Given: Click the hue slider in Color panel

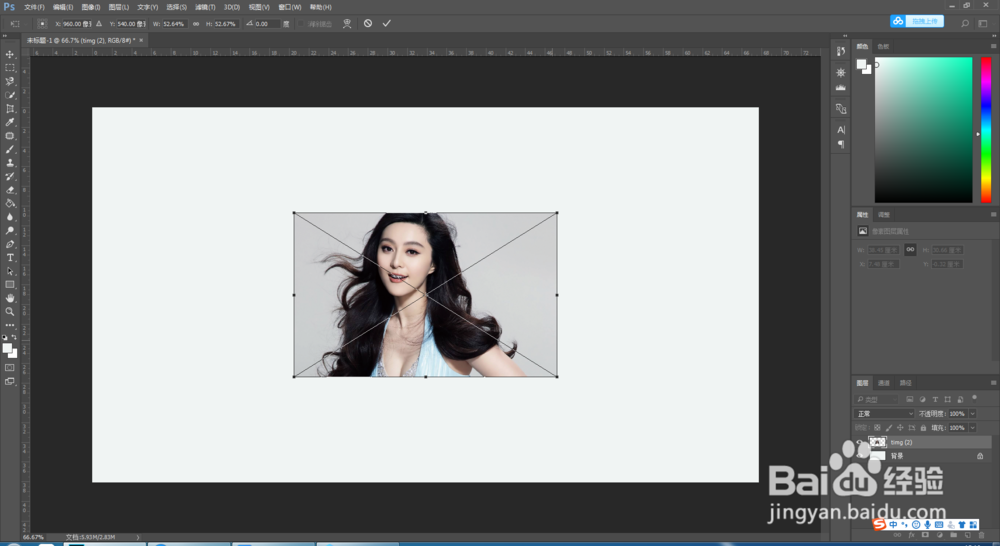Looking at the screenshot, I should (x=986, y=130).
